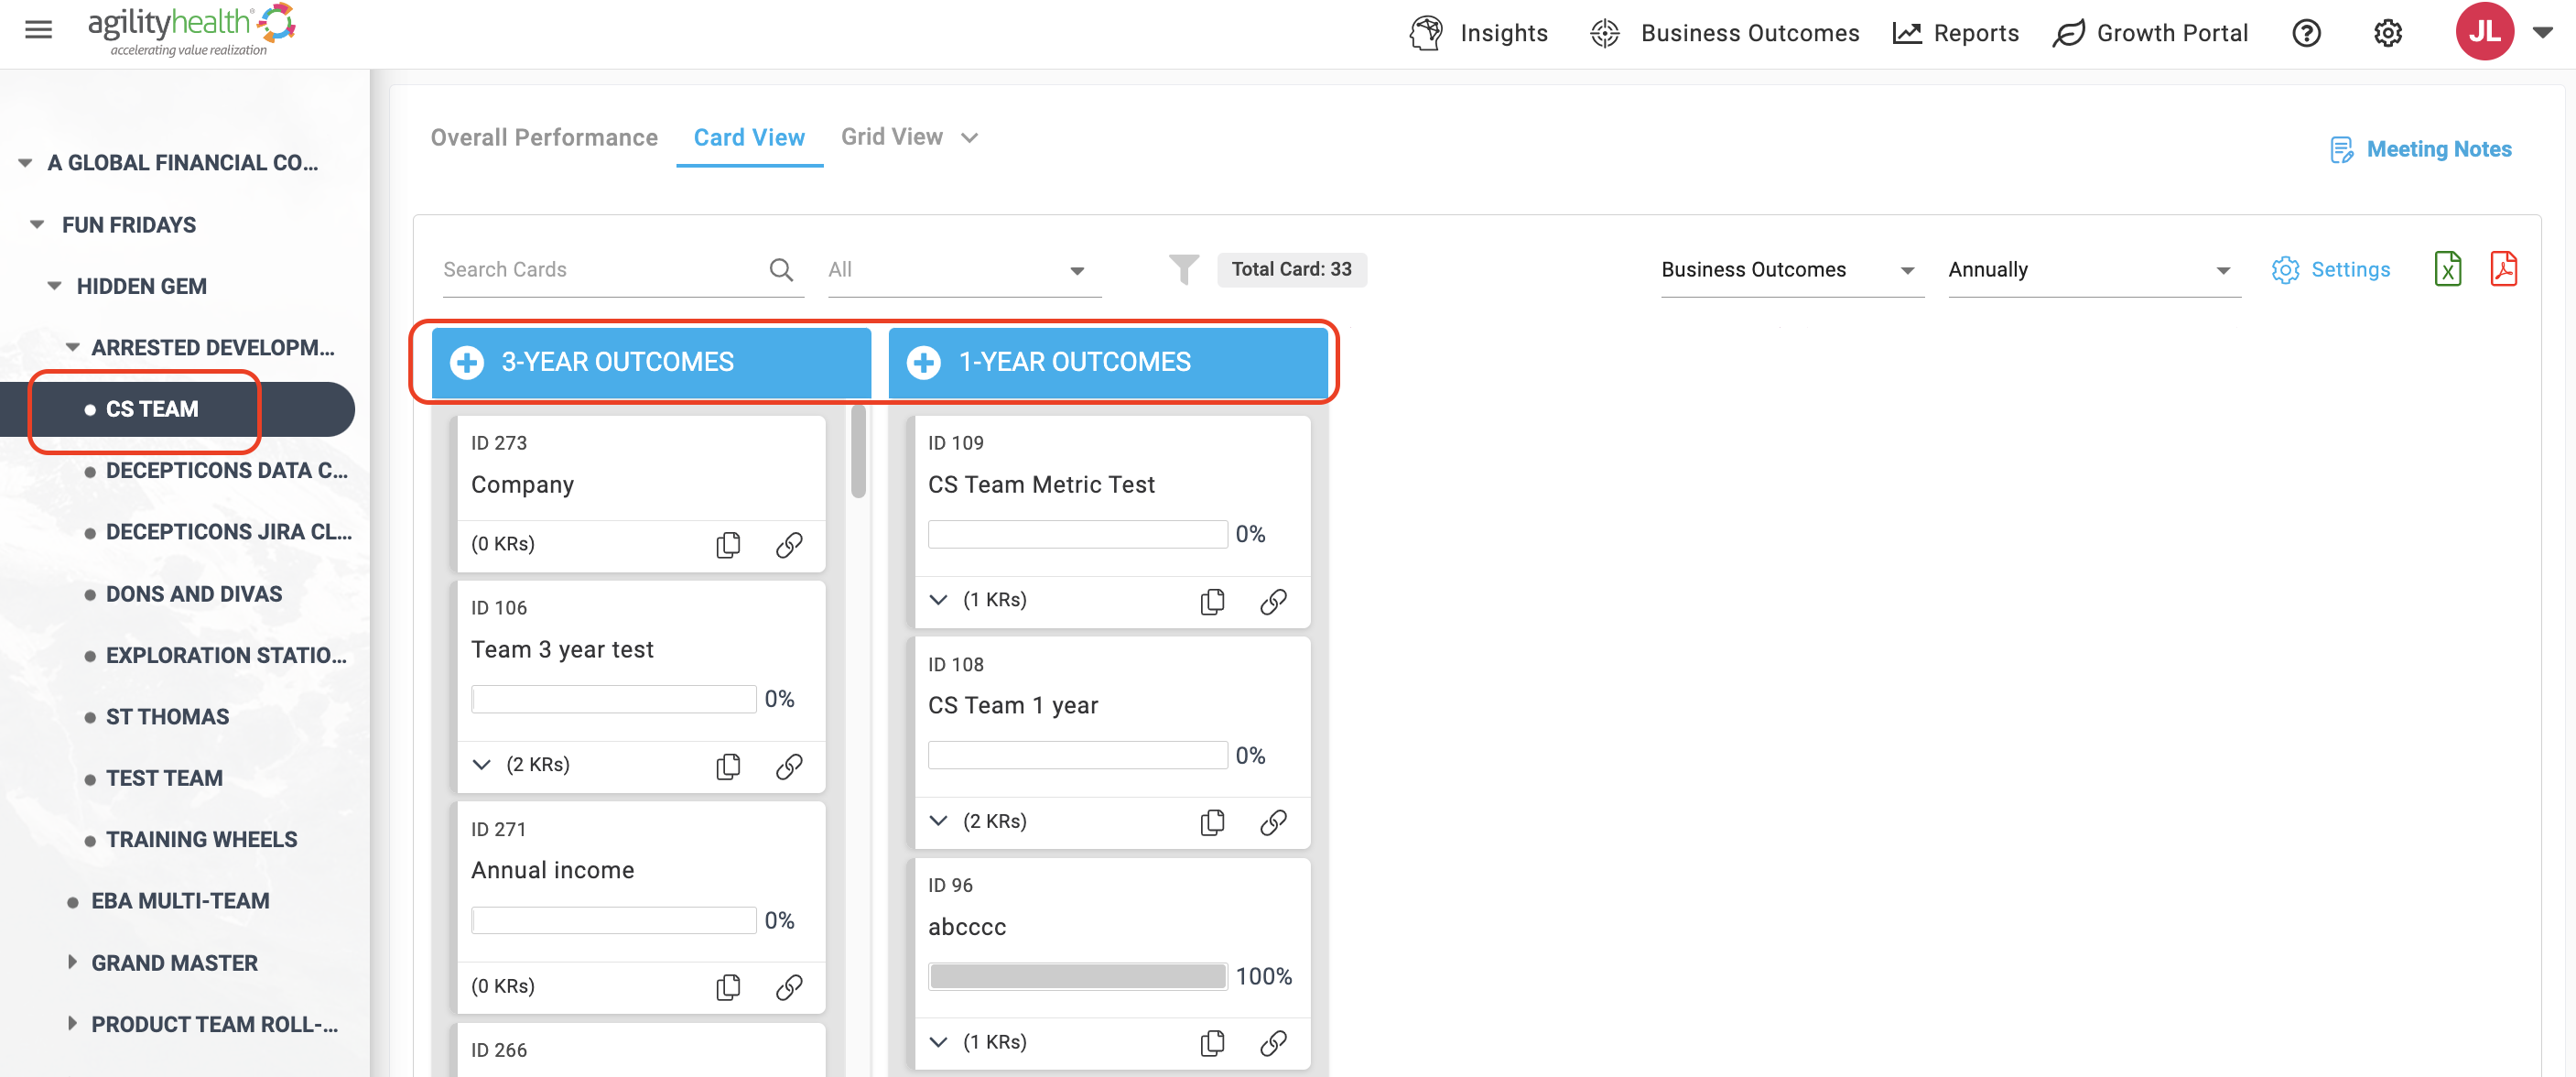The height and width of the screenshot is (1077, 2576).
Task: Expand KRs on Team 3 year test card
Action: click(482, 765)
